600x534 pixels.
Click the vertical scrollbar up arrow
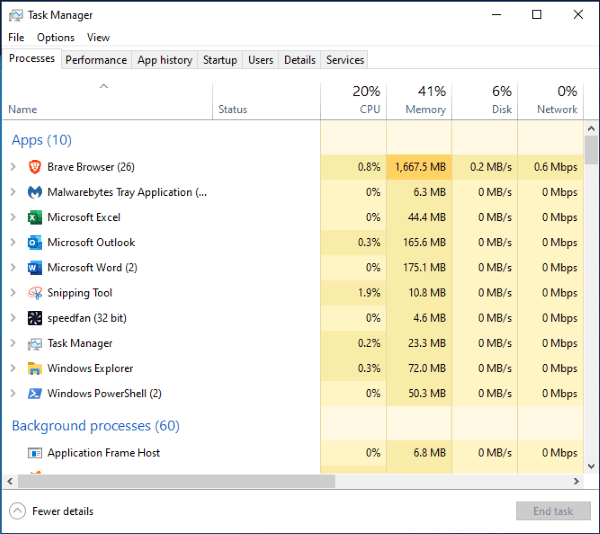click(x=591, y=129)
